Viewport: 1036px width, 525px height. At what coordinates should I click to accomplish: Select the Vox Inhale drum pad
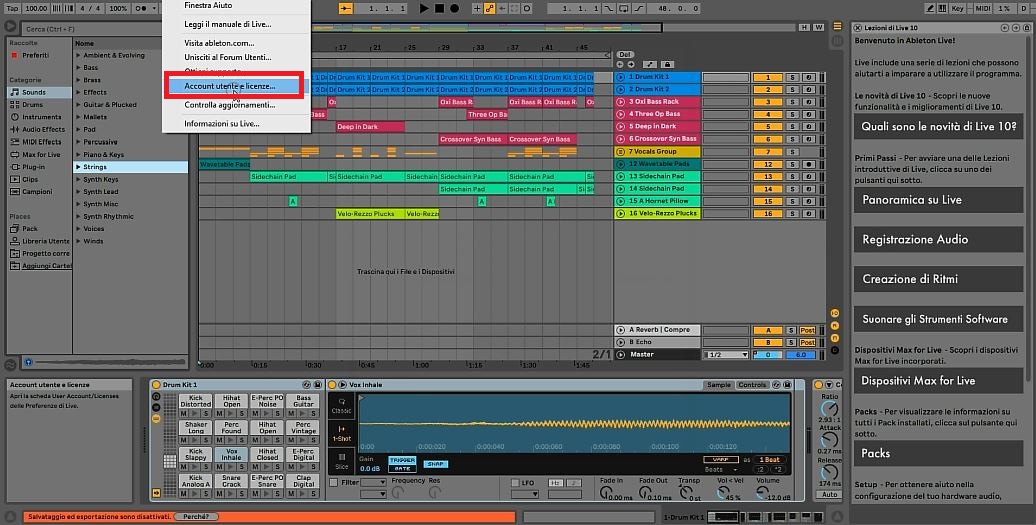tap(231, 454)
